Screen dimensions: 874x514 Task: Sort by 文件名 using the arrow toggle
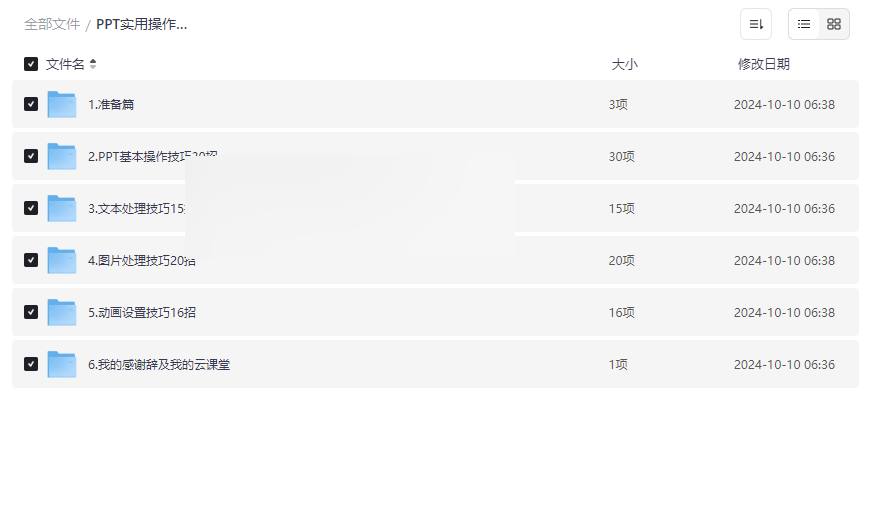point(93,64)
